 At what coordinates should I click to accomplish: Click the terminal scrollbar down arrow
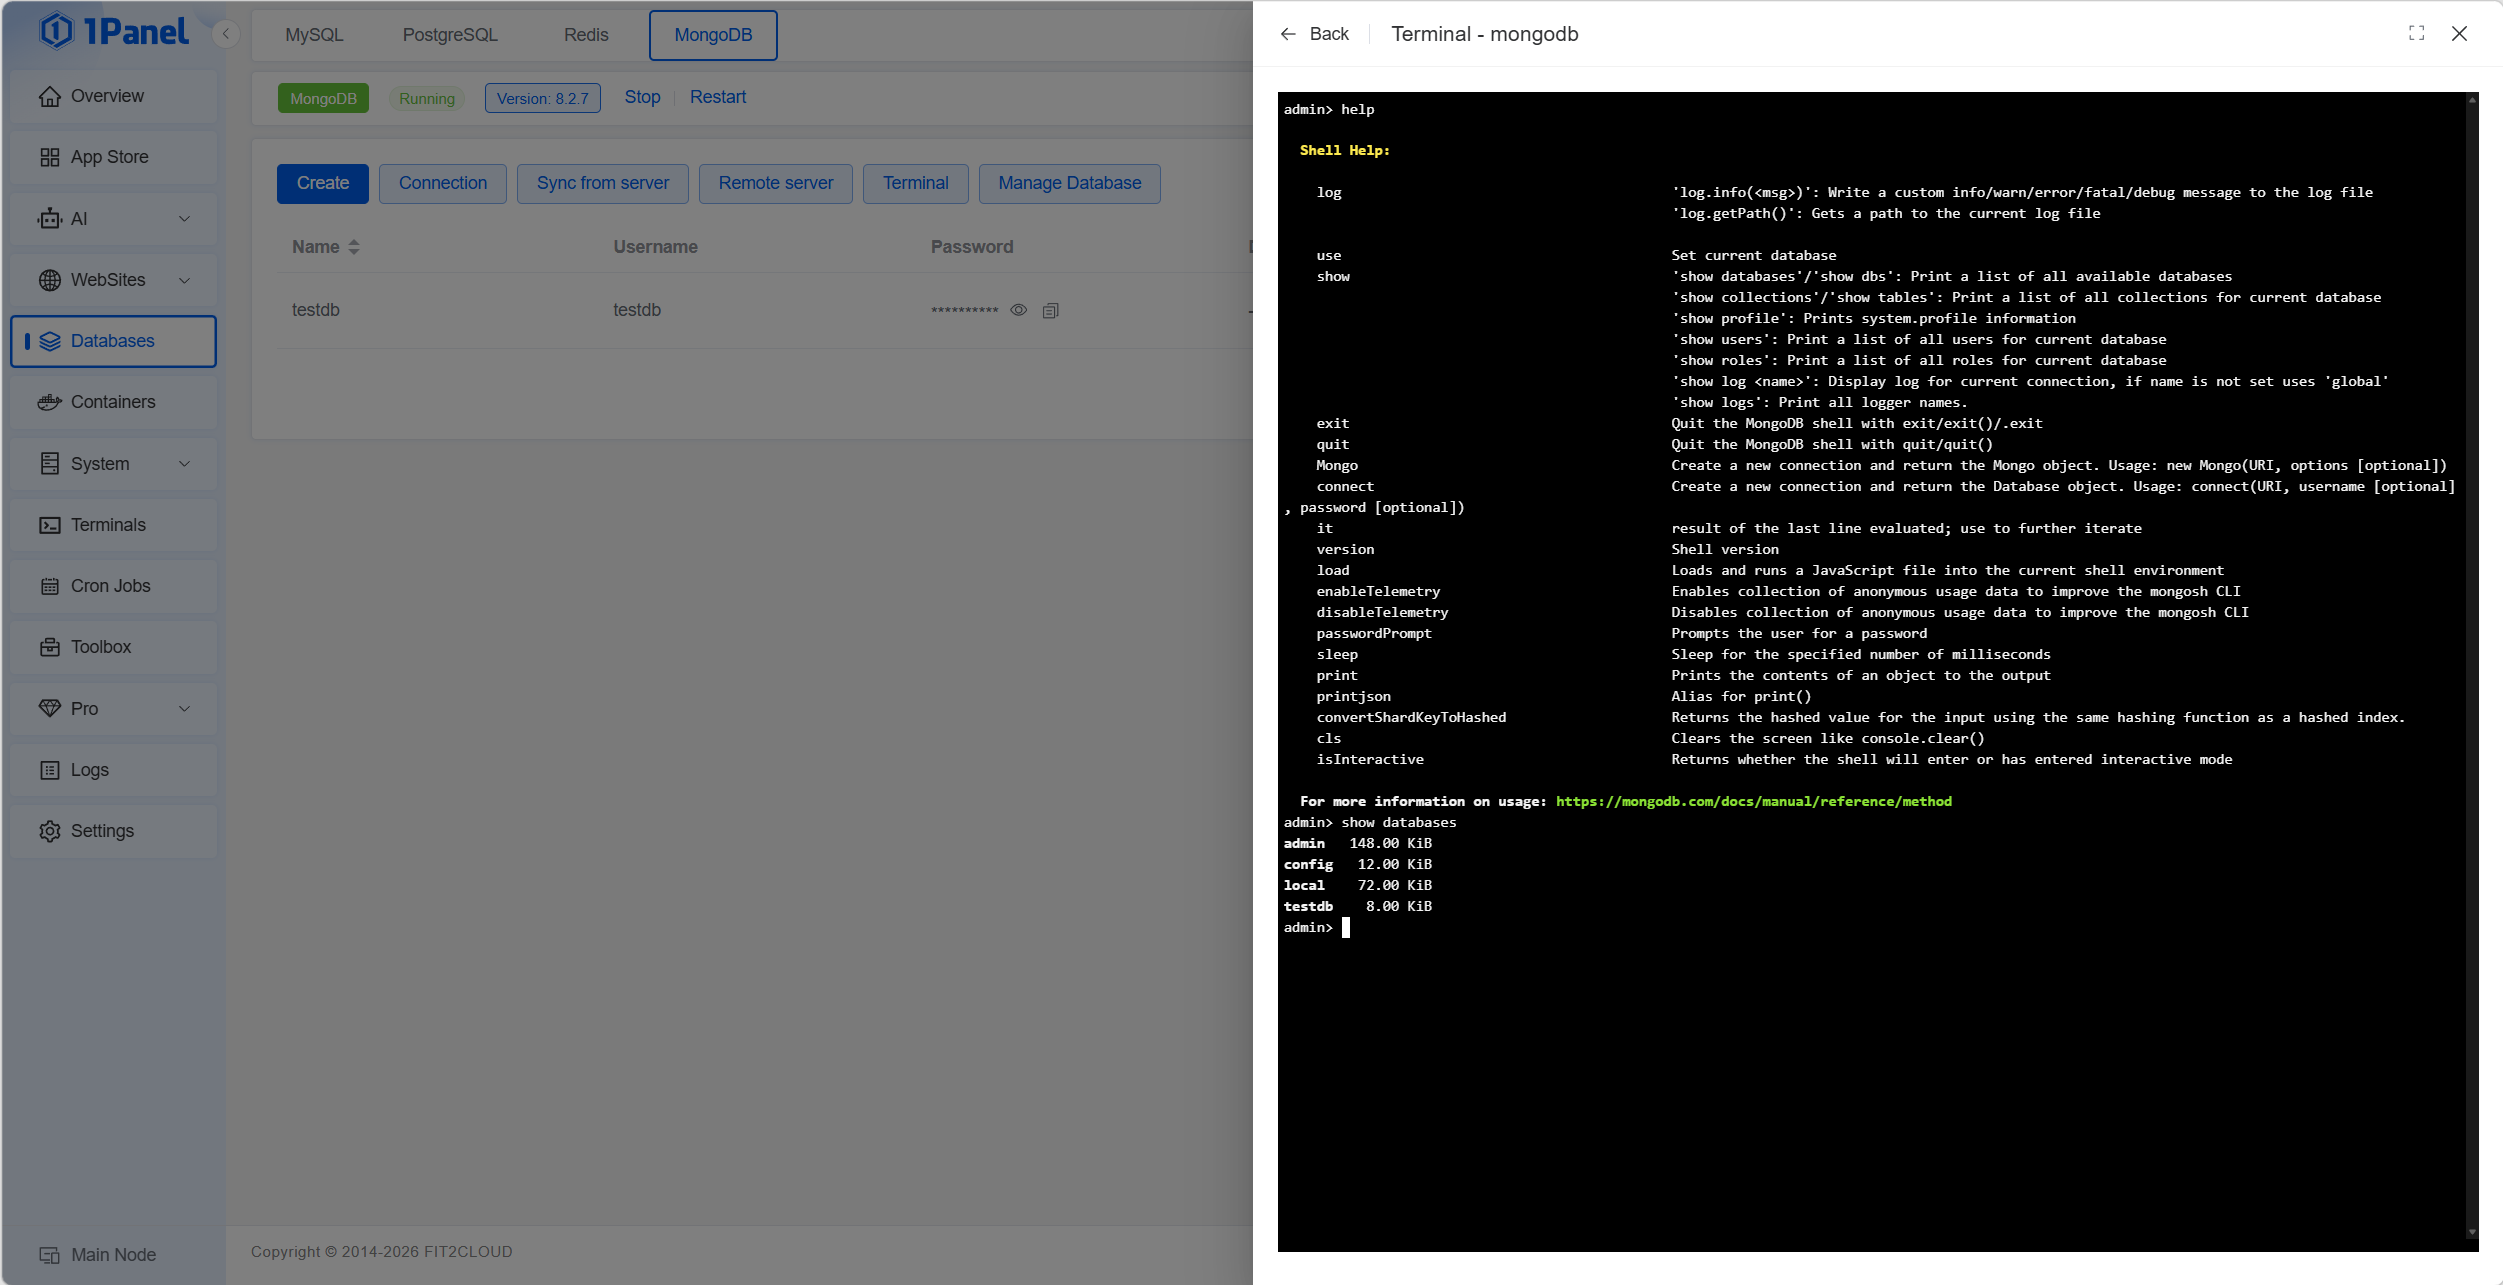coord(2472,1233)
